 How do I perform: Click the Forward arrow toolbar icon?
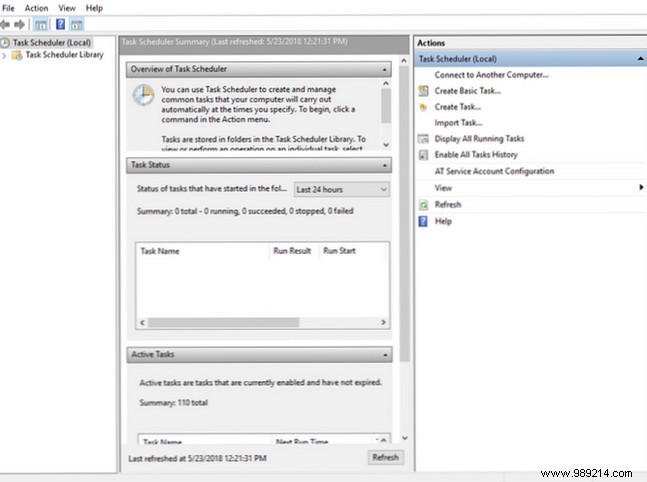click(x=20, y=24)
